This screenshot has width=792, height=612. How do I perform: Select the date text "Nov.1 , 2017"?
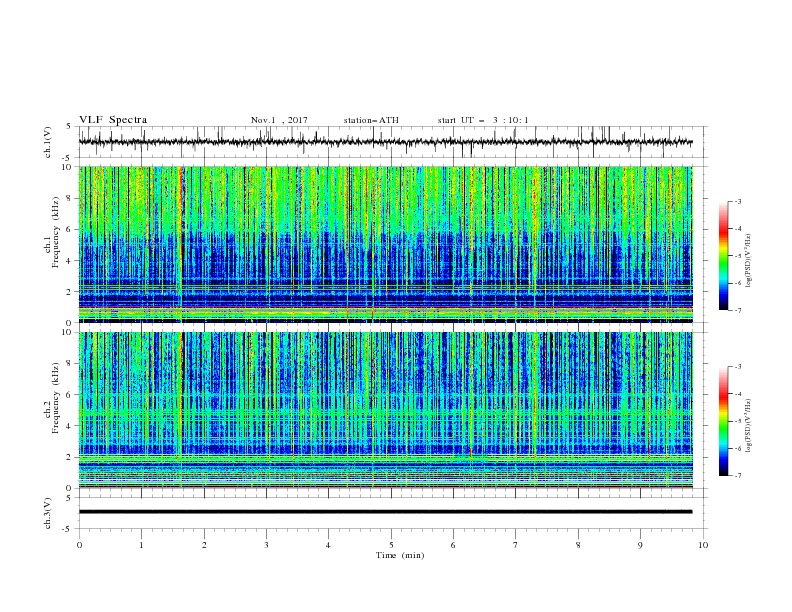[x=279, y=120]
